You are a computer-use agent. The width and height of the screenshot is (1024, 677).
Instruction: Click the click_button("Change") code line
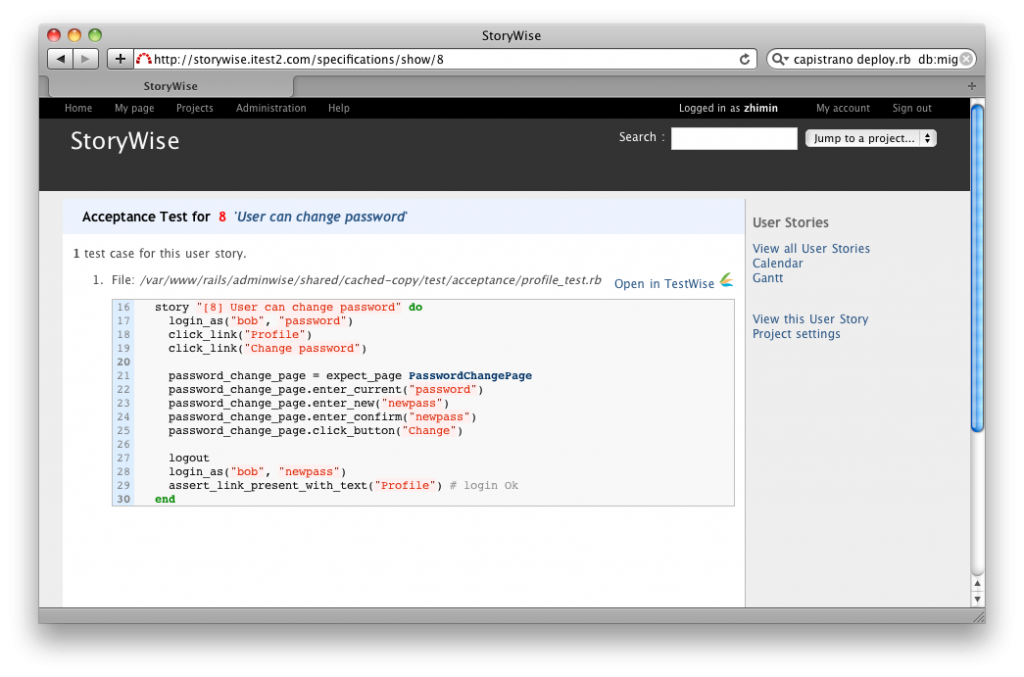(315, 430)
